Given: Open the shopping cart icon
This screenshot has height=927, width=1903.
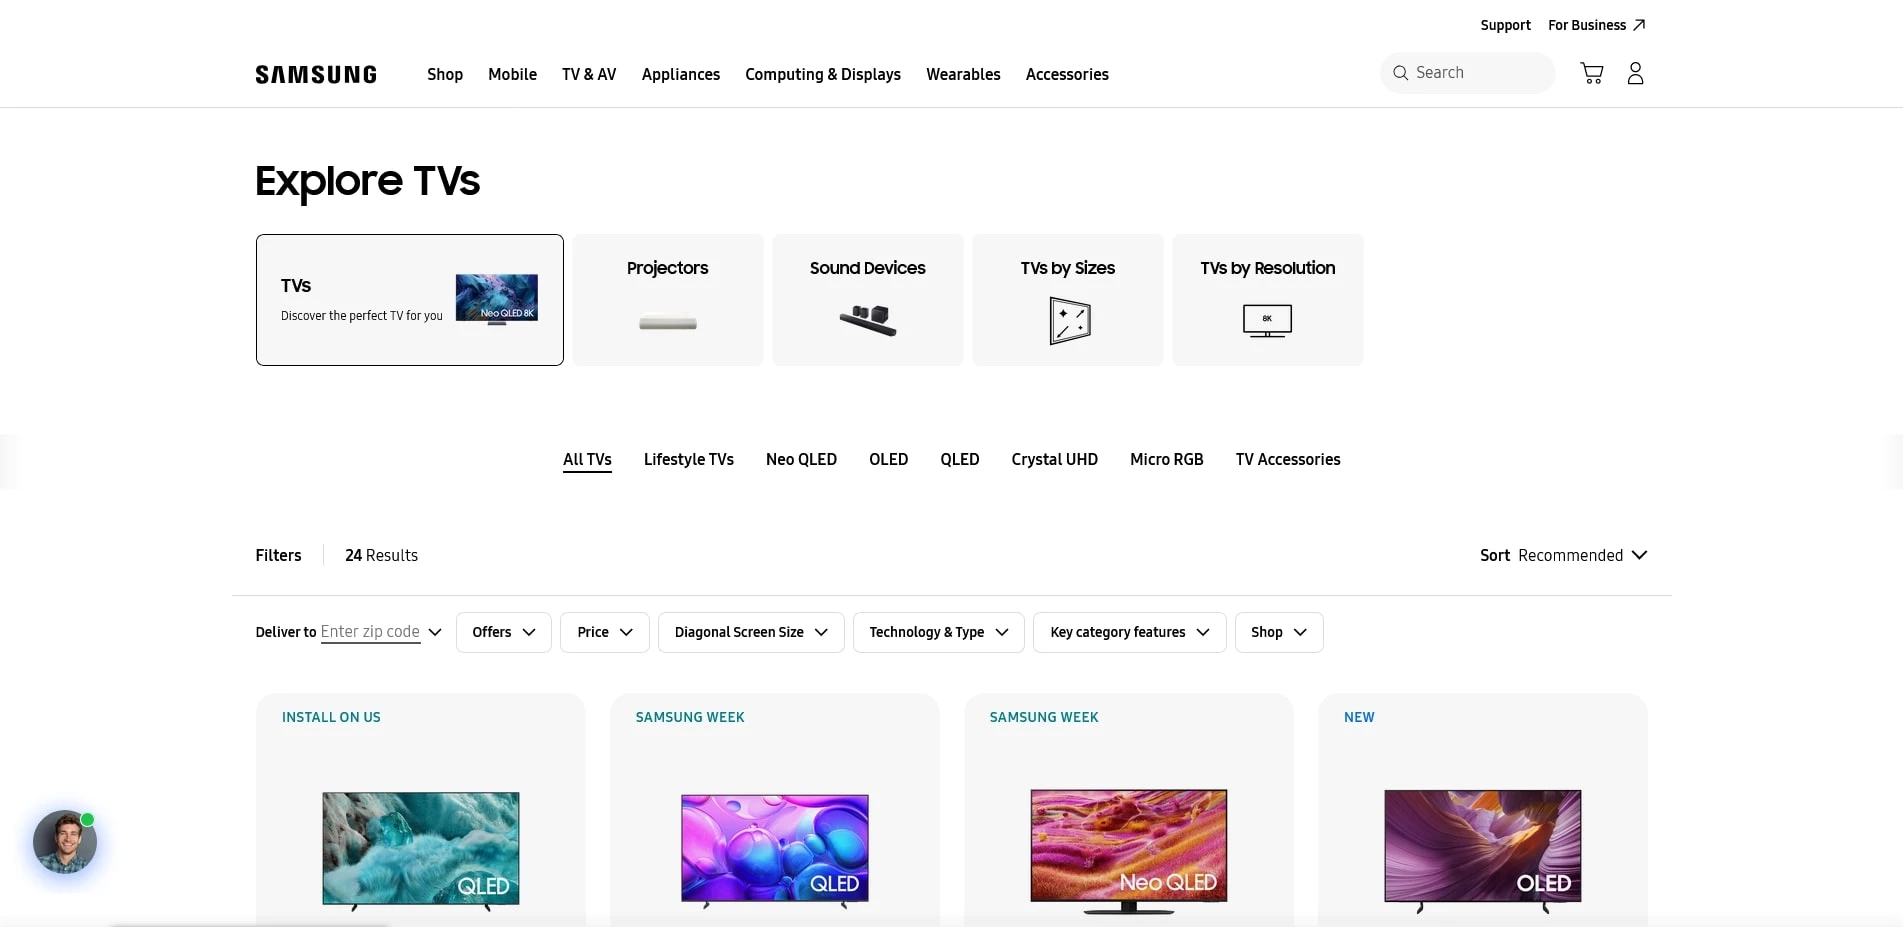Looking at the screenshot, I should coord(1591,73).
